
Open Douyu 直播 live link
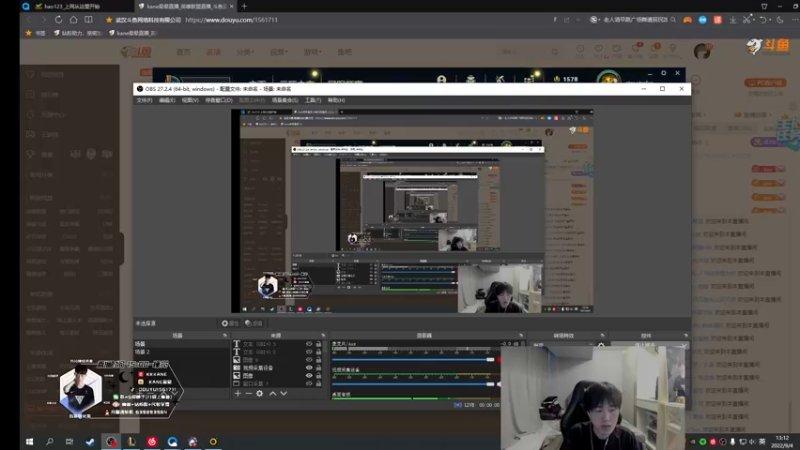[x=213, y=52]
